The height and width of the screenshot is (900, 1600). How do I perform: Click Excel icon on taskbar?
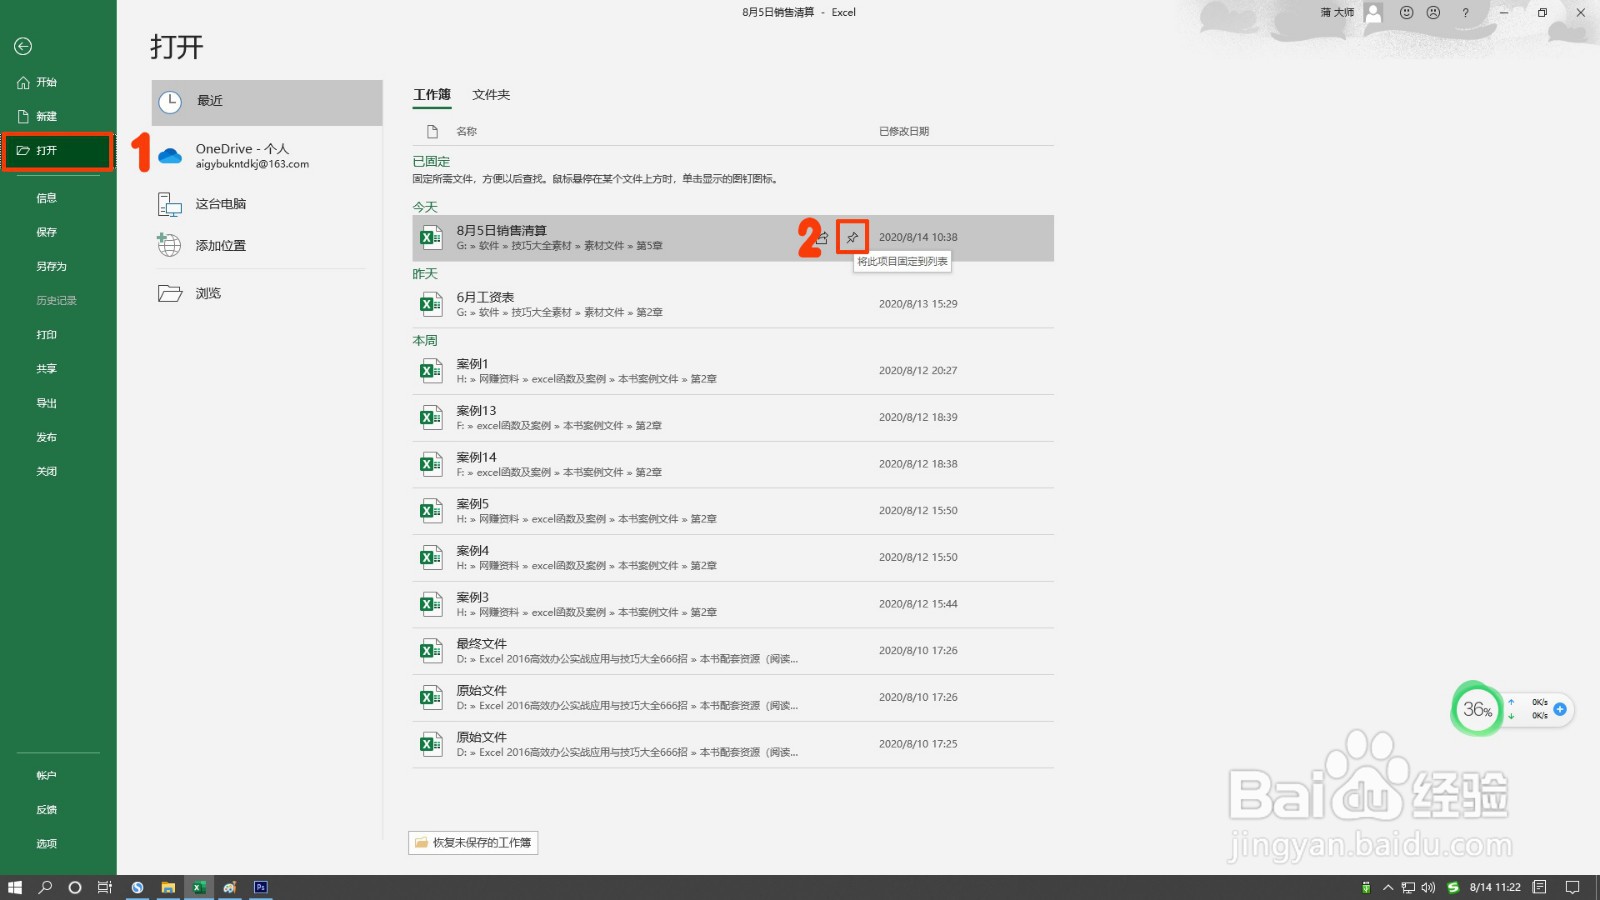click(199, 887)
